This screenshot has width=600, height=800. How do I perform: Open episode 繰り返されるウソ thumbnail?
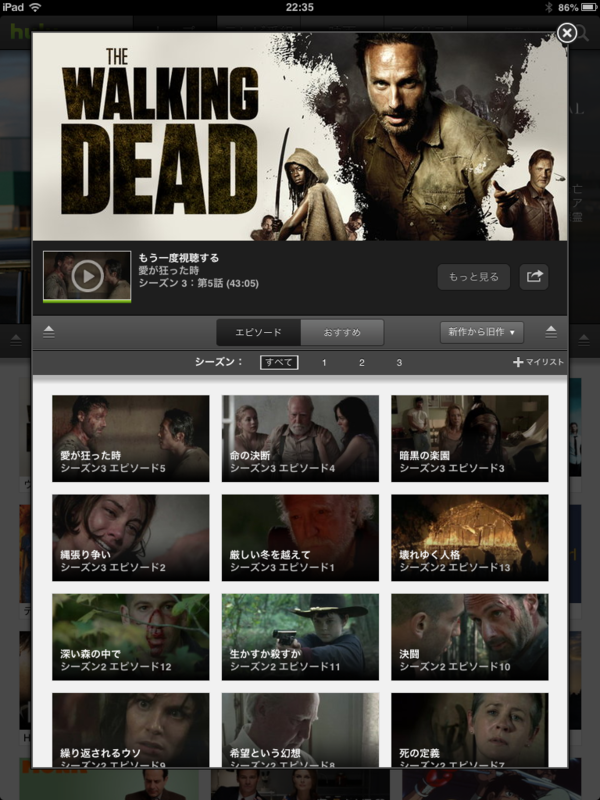[x=131, y=730]
